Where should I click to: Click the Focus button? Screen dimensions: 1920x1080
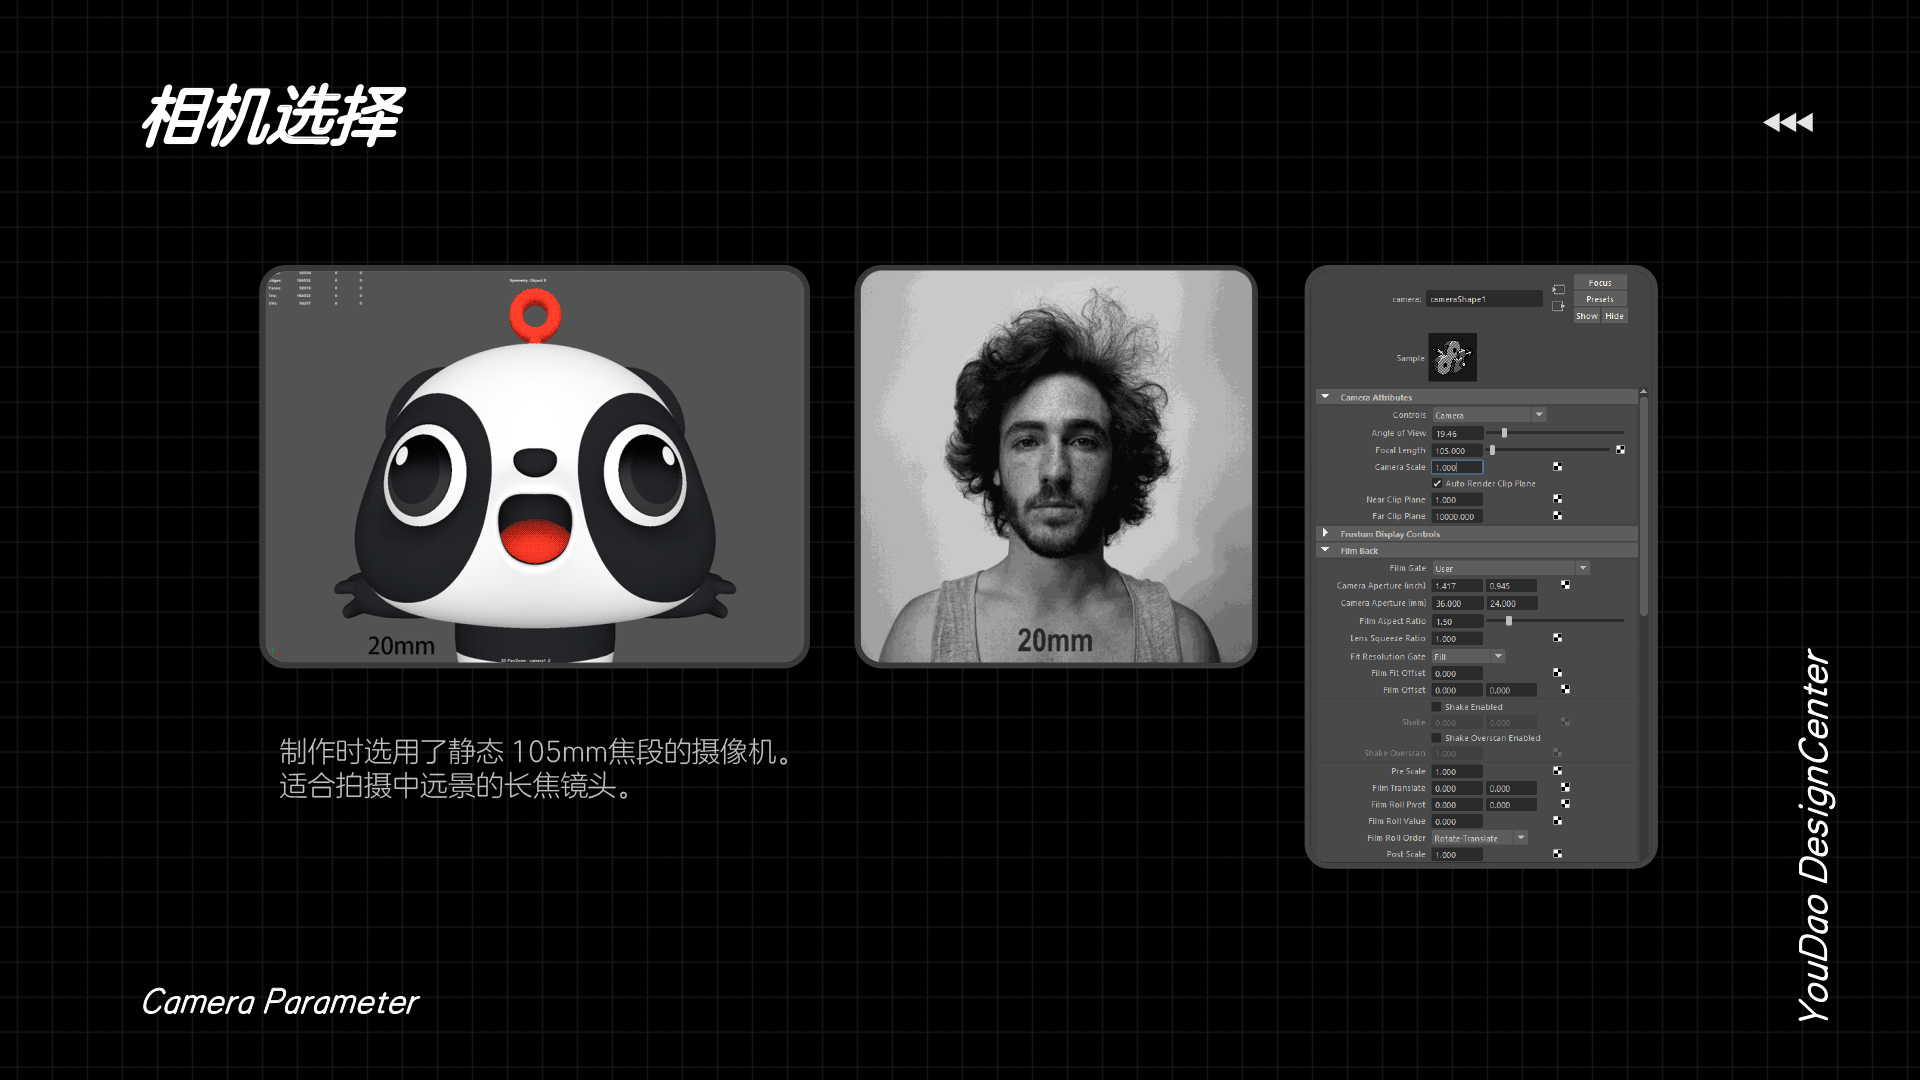pos(1600,283)
